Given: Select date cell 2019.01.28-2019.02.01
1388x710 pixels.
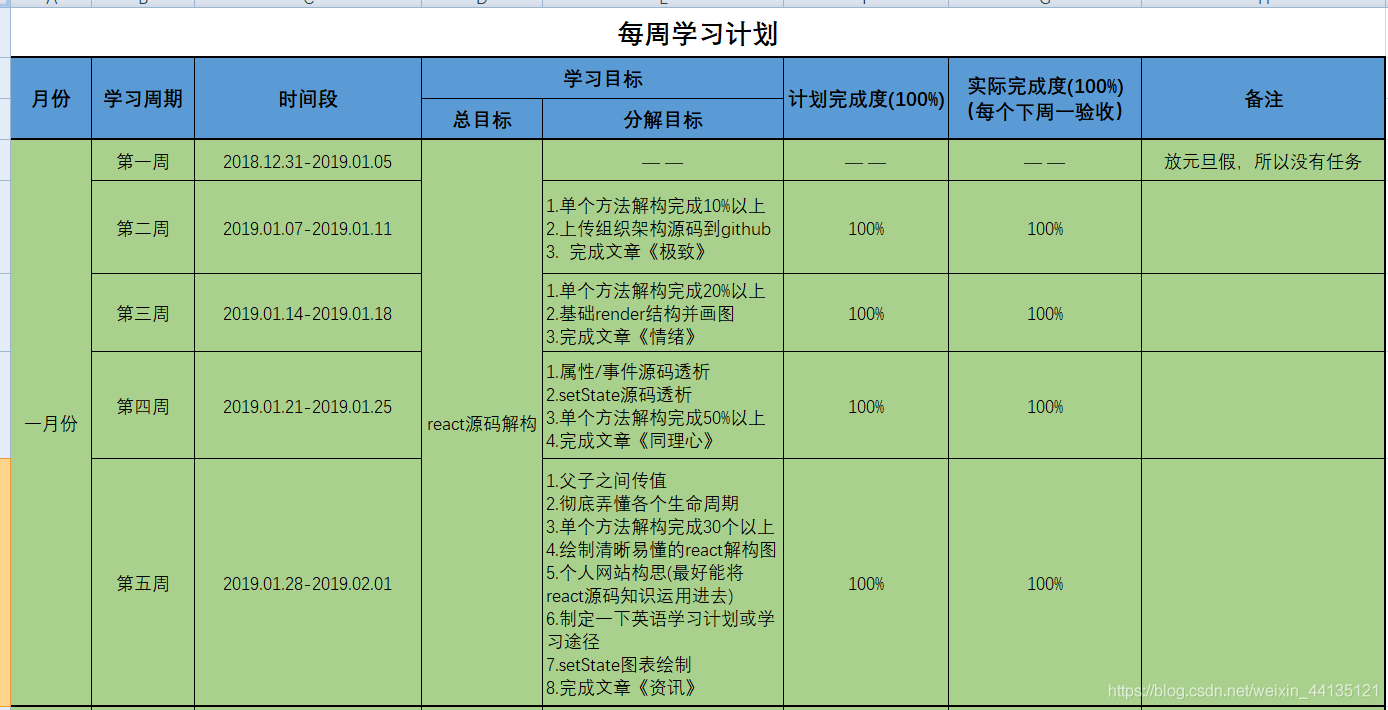Looking at the screenshot, I should click(308, 583).
